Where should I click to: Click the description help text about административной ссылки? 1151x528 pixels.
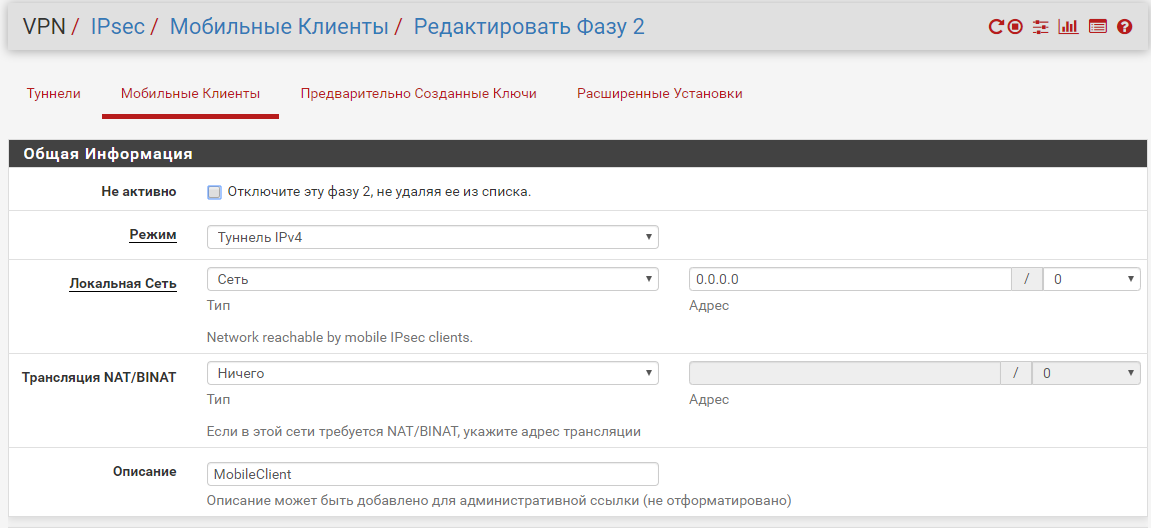[x=499, y=501]
